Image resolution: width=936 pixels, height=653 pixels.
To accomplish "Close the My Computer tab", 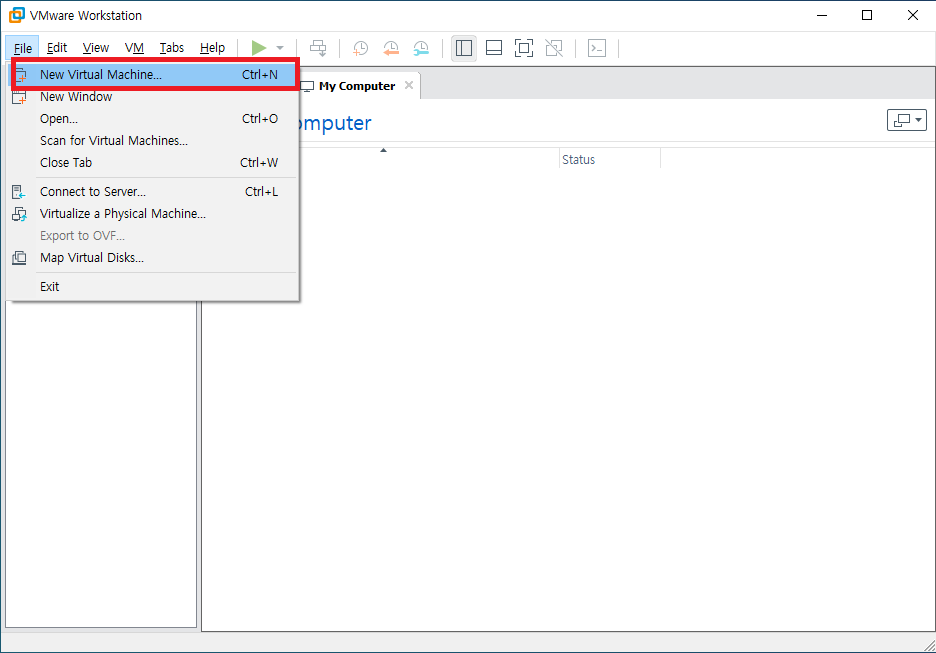I will pos(409,85).
